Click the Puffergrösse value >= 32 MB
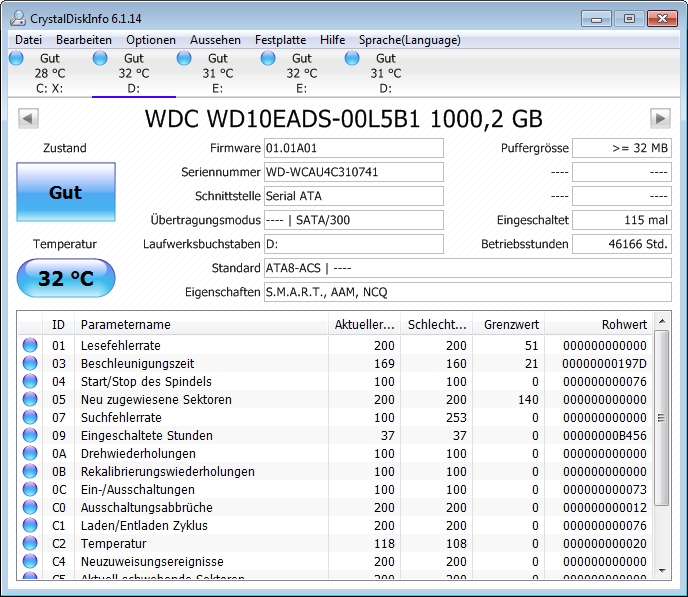 (622, 148)
